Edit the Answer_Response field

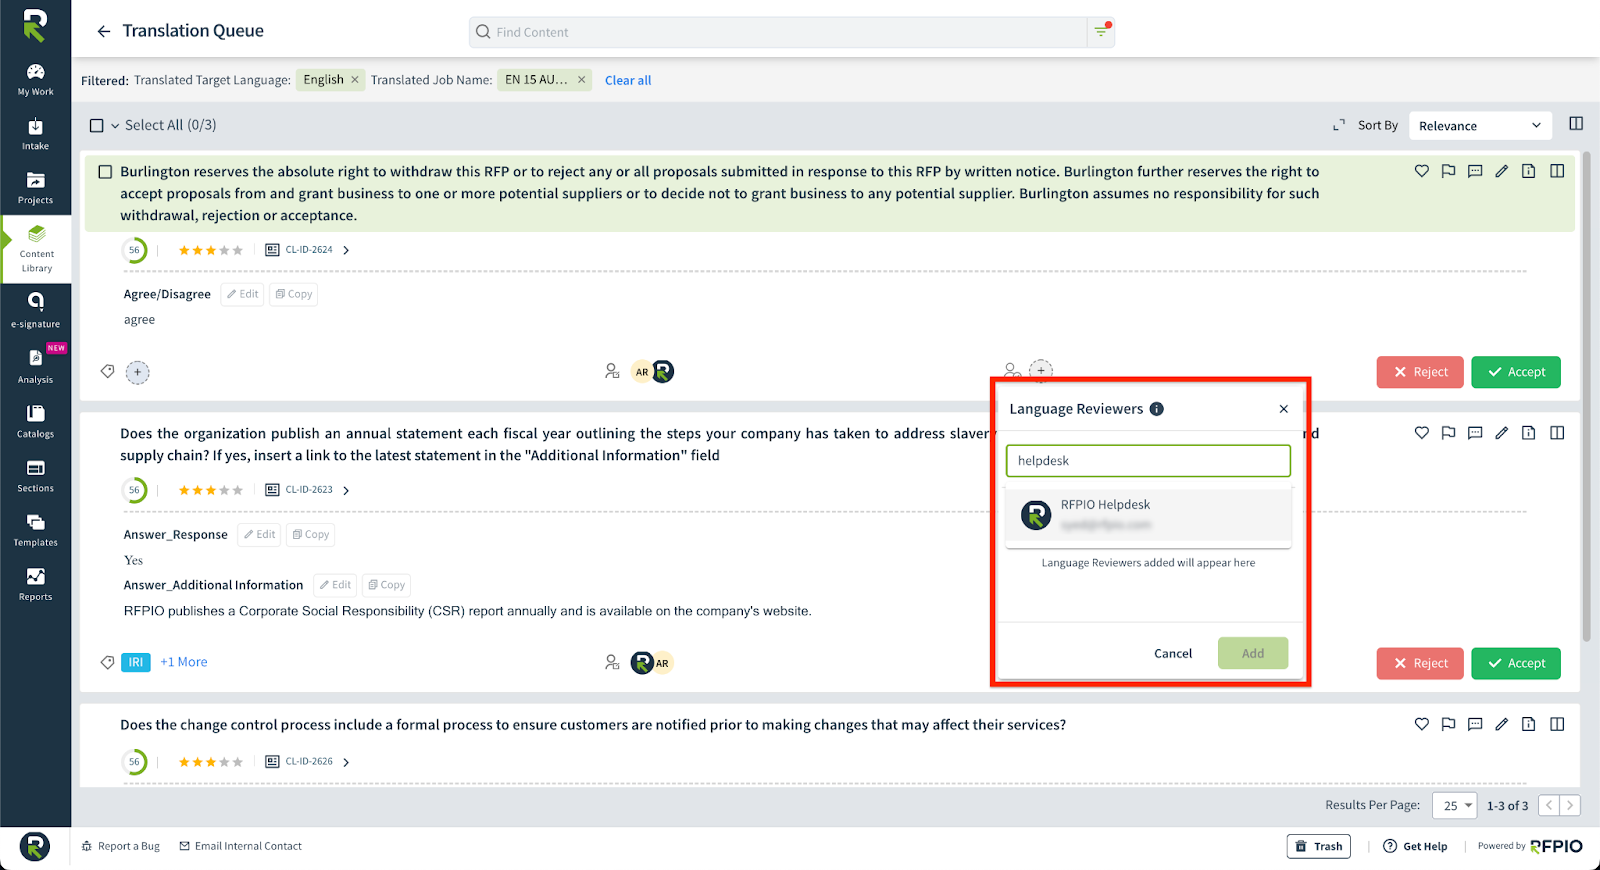260,534
